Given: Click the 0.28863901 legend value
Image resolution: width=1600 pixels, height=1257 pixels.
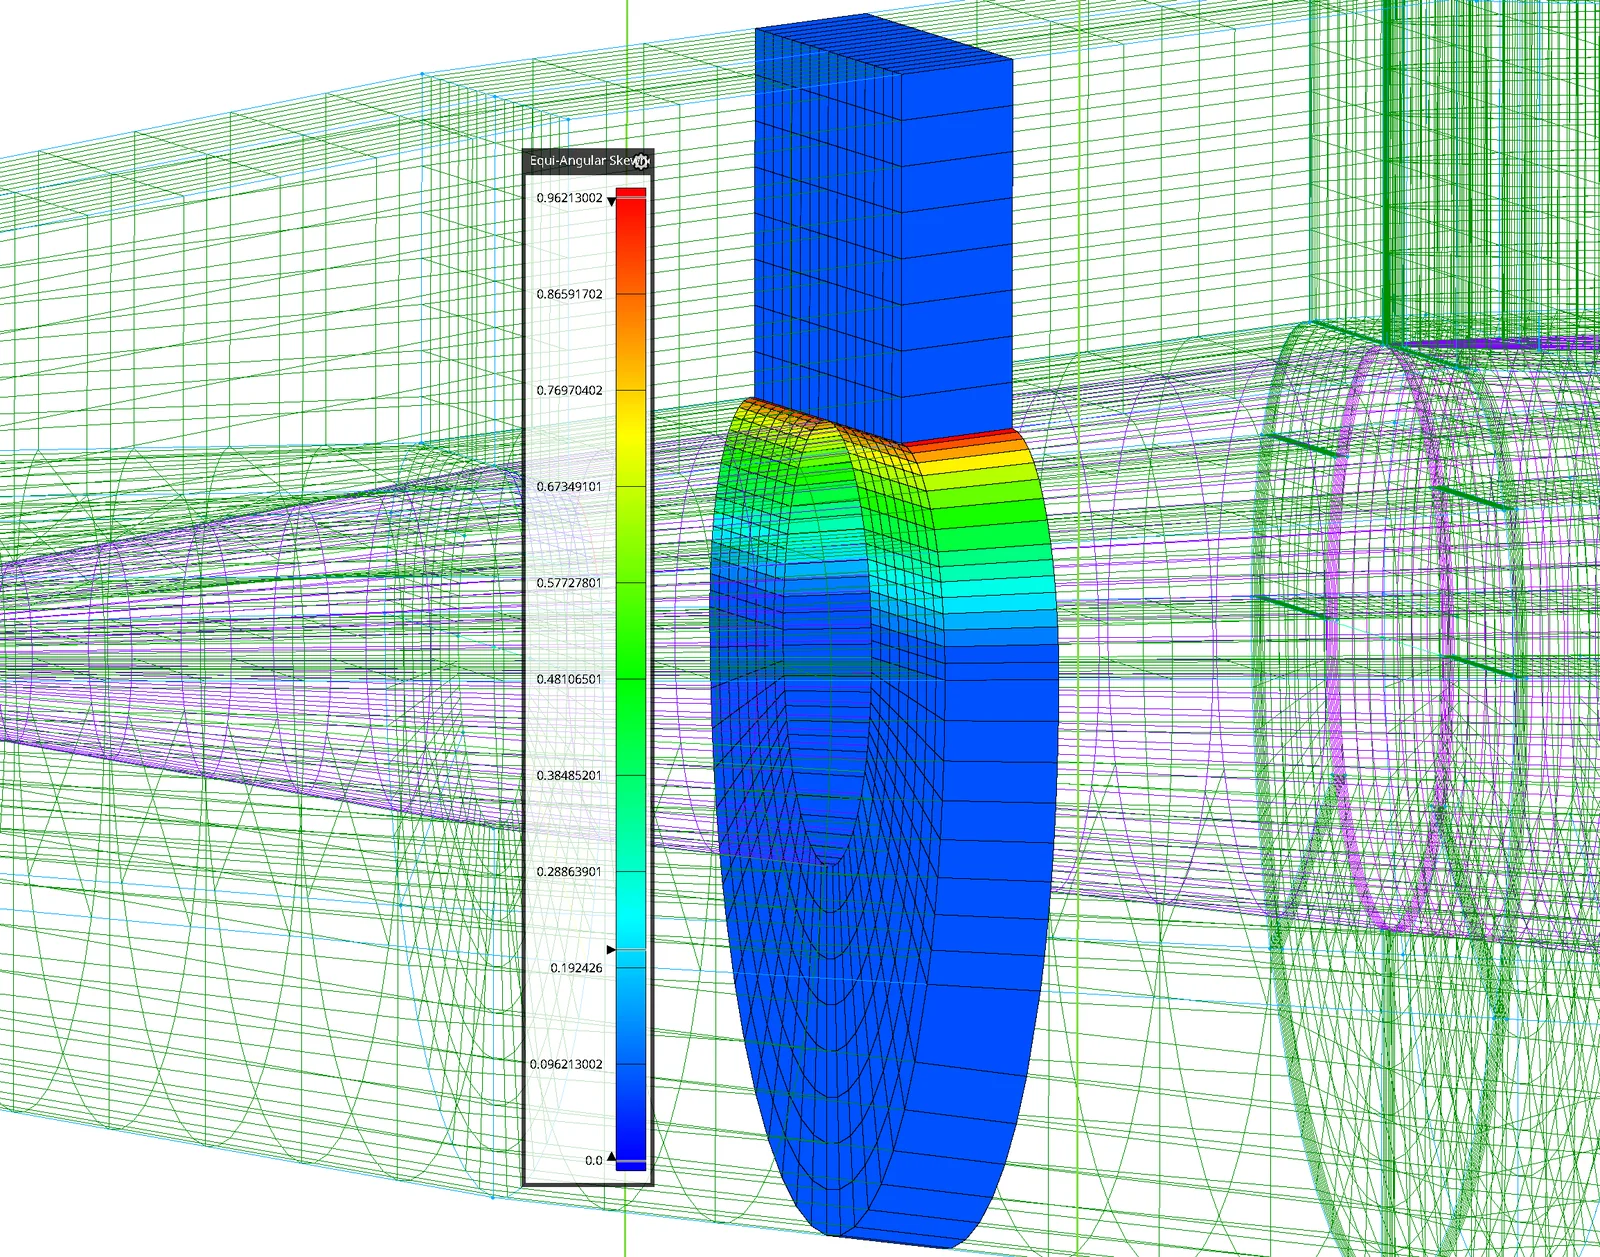Looking at the screenshot, I should pos(569,871).
